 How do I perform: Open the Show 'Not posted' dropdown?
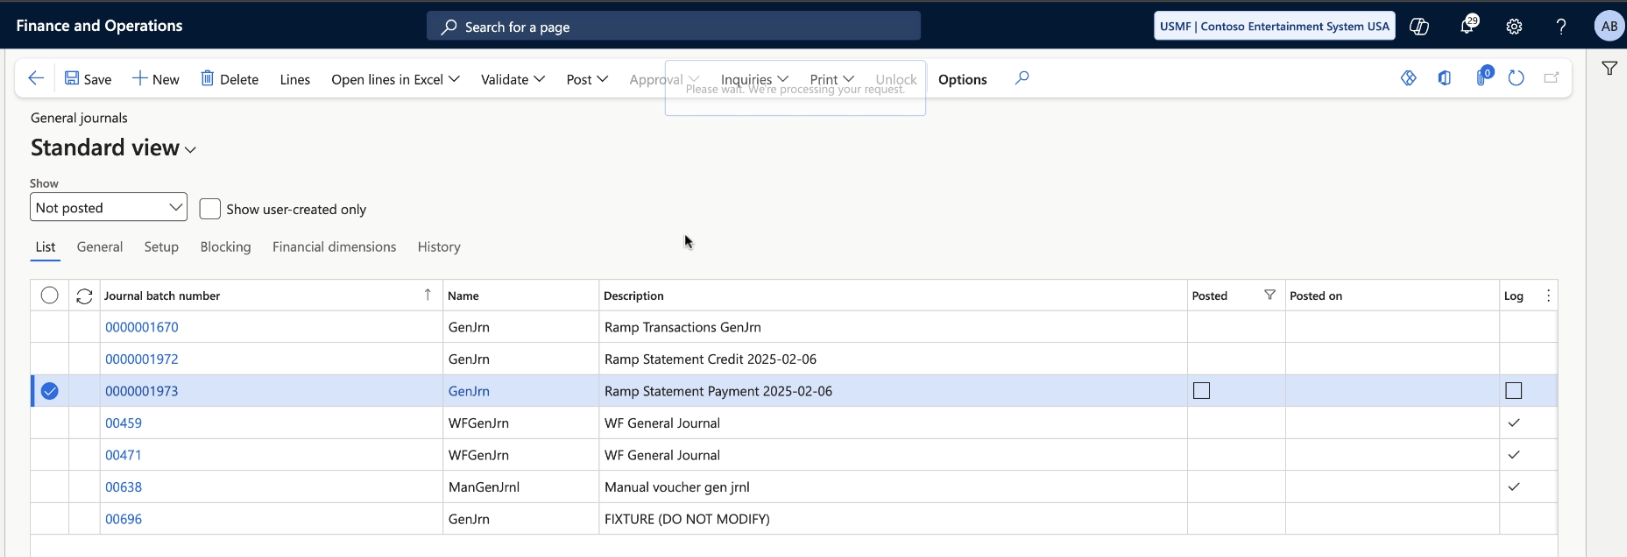click(x=108, y=208)
